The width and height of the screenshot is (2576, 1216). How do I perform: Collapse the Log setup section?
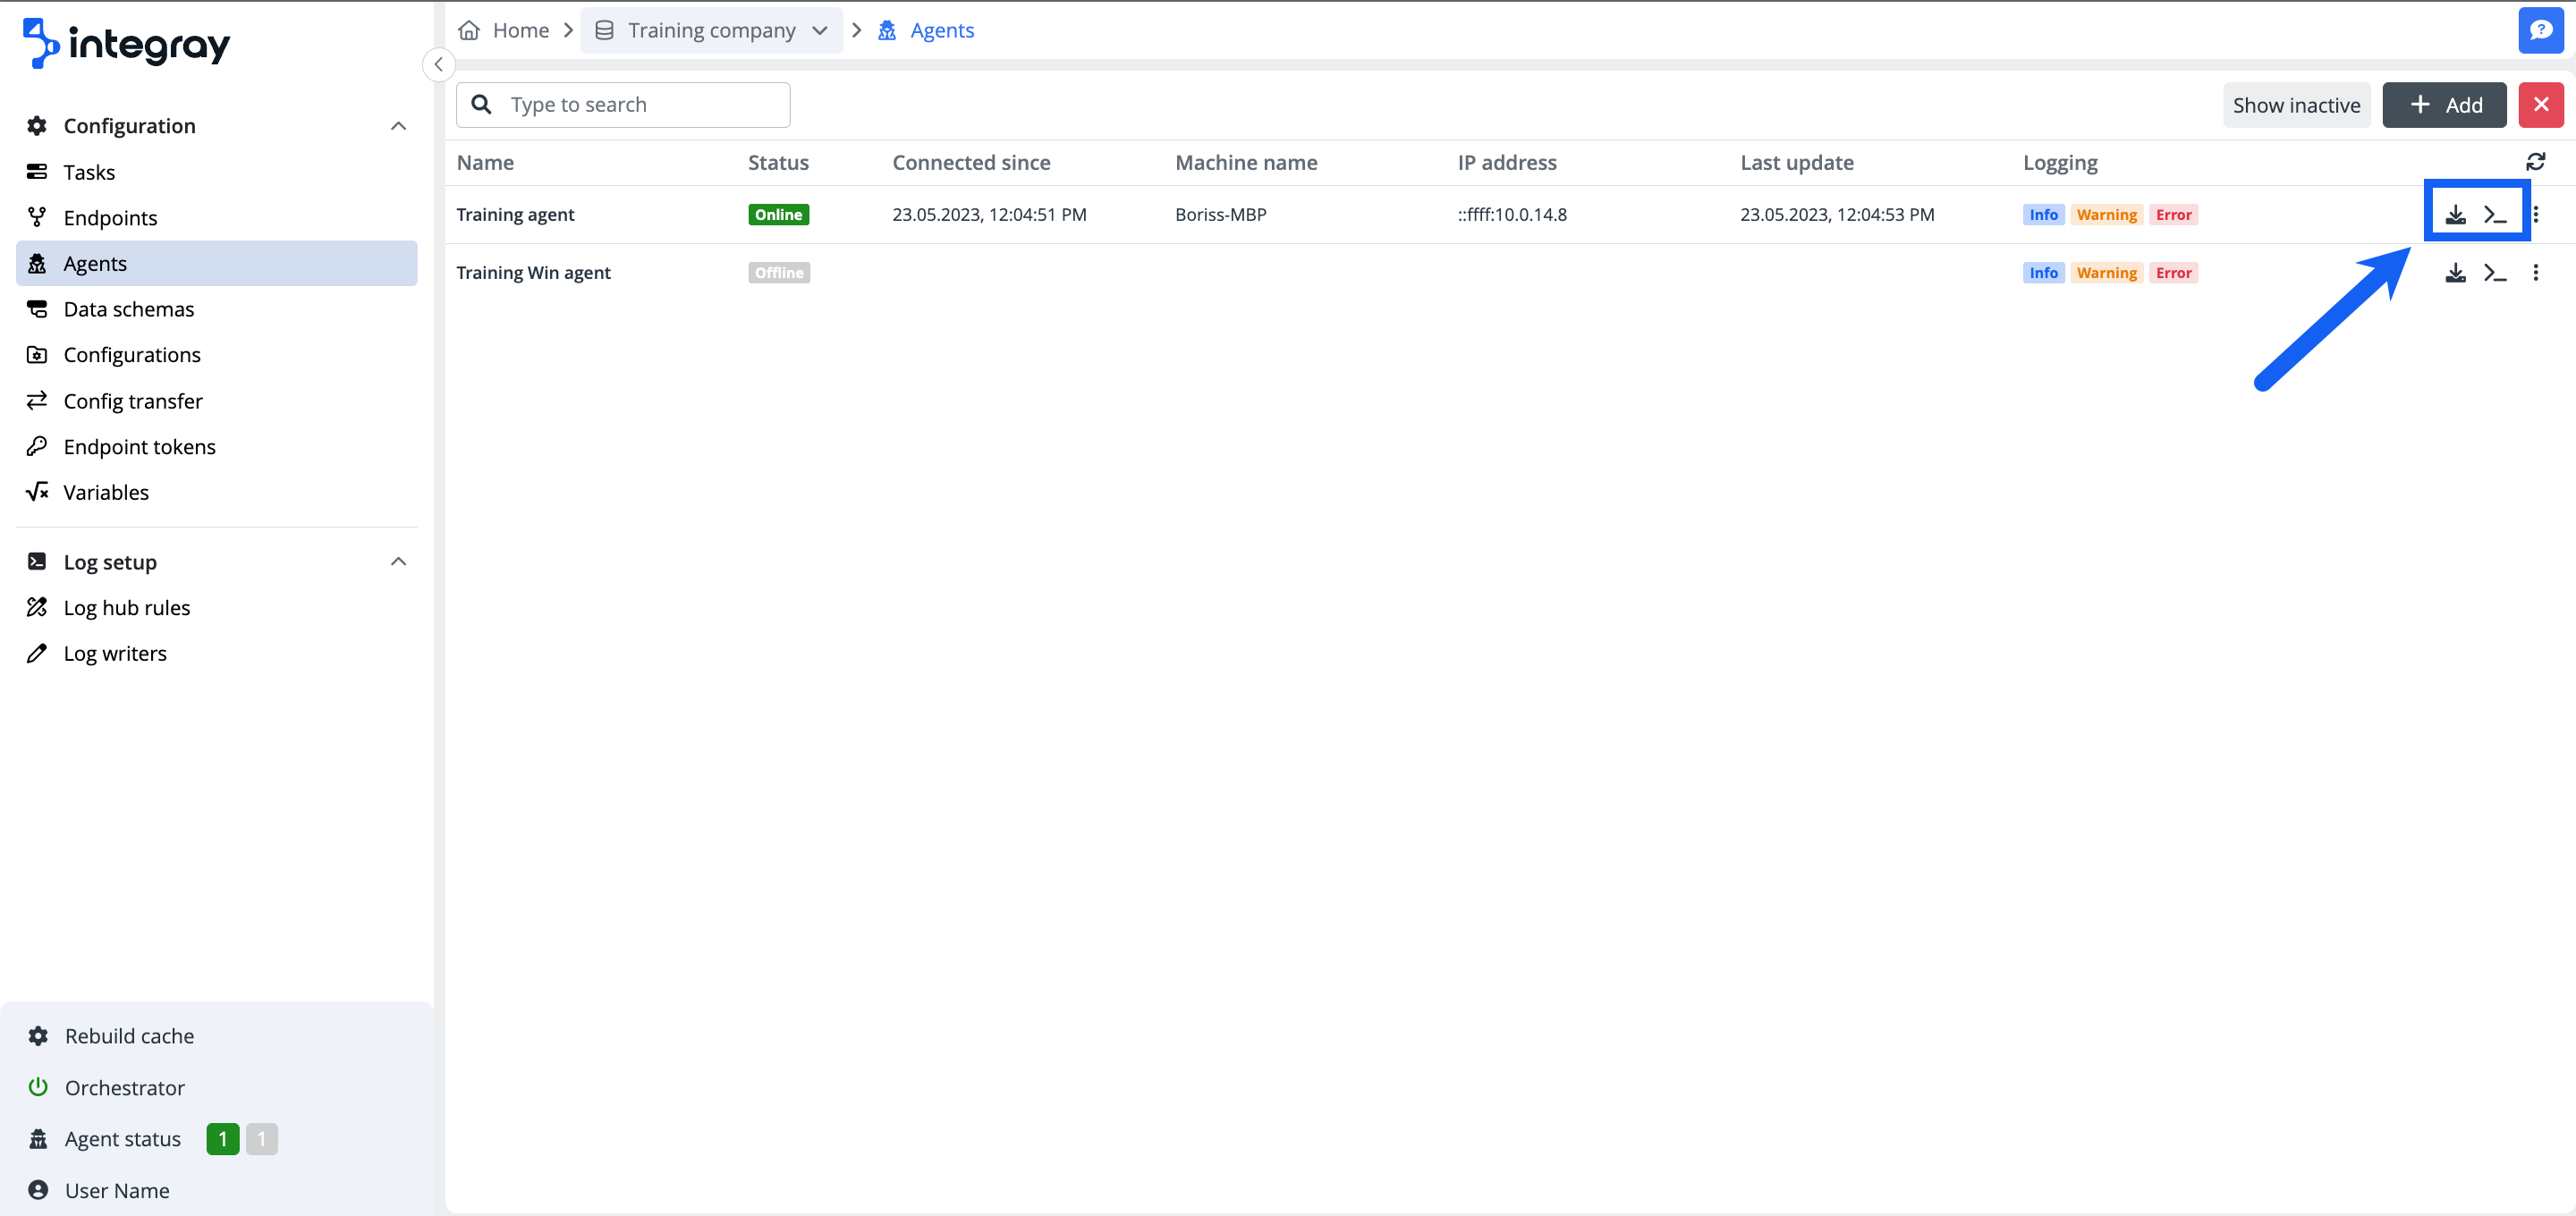(x=398, y=562)
